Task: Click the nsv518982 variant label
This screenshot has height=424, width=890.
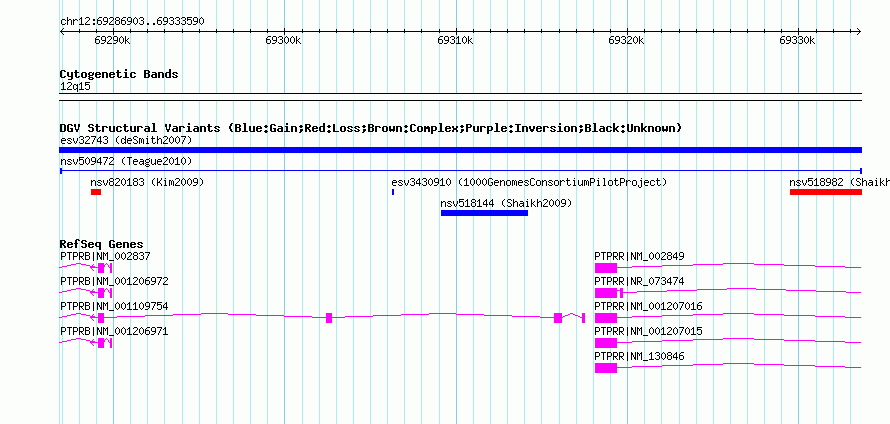Action: click(x=839, y=183)
